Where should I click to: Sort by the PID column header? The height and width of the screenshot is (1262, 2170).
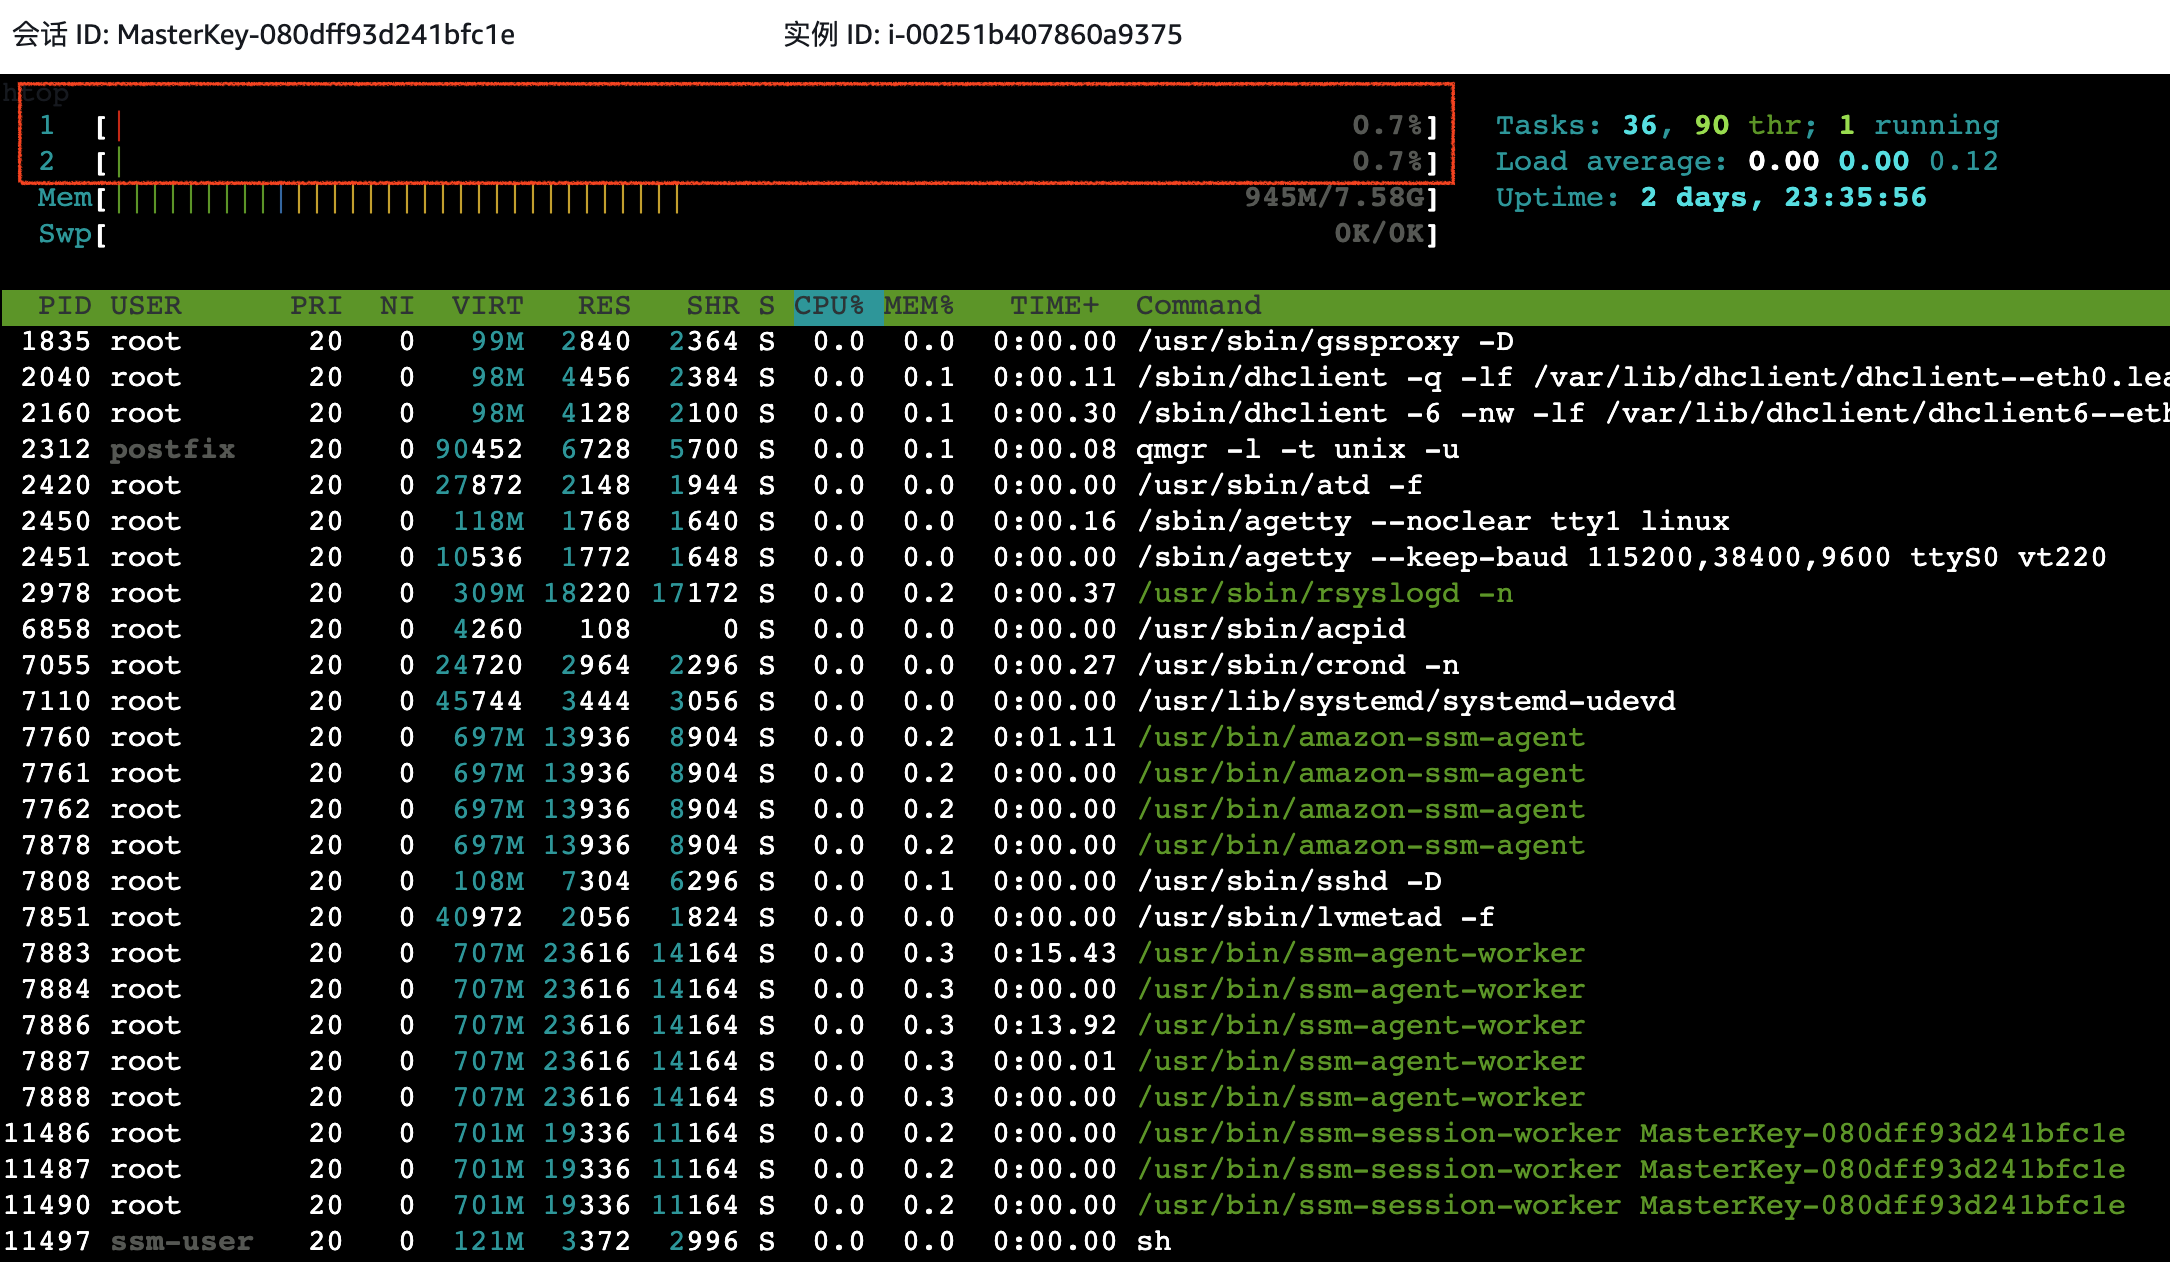point(65,306)
